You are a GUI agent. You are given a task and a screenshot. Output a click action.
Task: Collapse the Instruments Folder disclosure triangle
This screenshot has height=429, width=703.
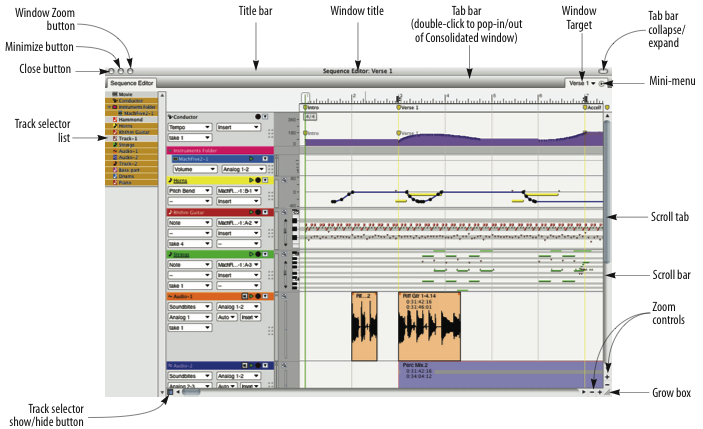(x=108, y=107)
